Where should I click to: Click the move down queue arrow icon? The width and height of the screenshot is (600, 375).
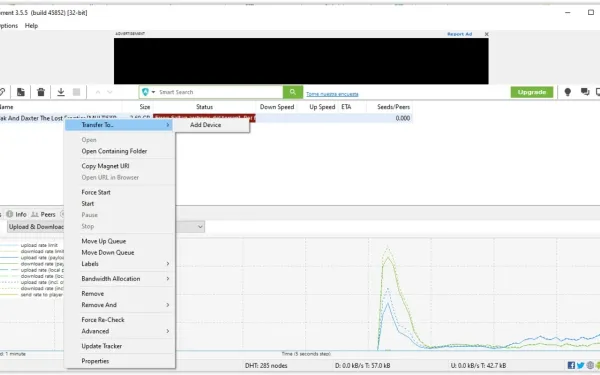tap(110, 92)
